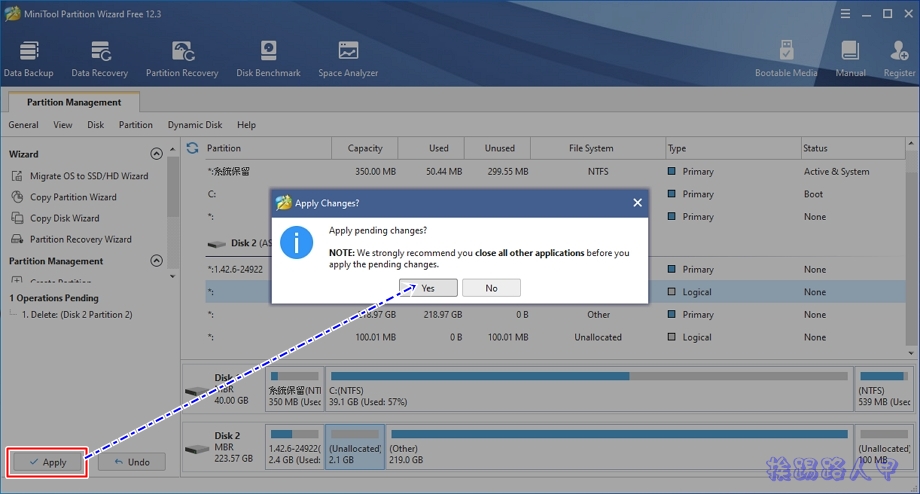Image resolution: width=920 pixels, height=494 pixels.
Task: Click the Undo button
Action: pos(131,462)
